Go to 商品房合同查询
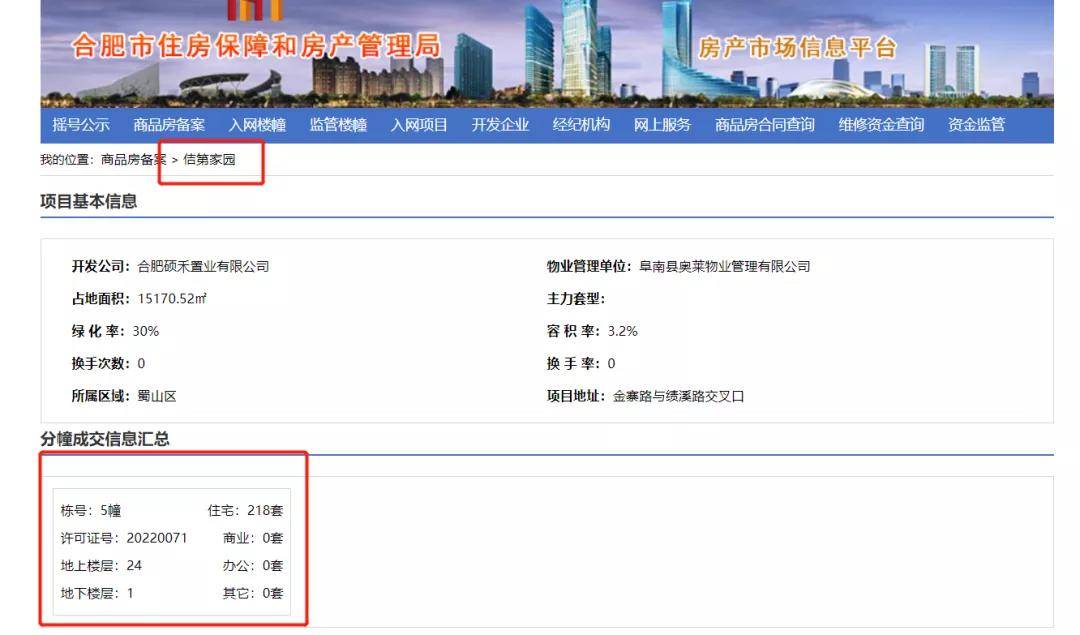Screen dimensions: 1080x635 point(765,125)
